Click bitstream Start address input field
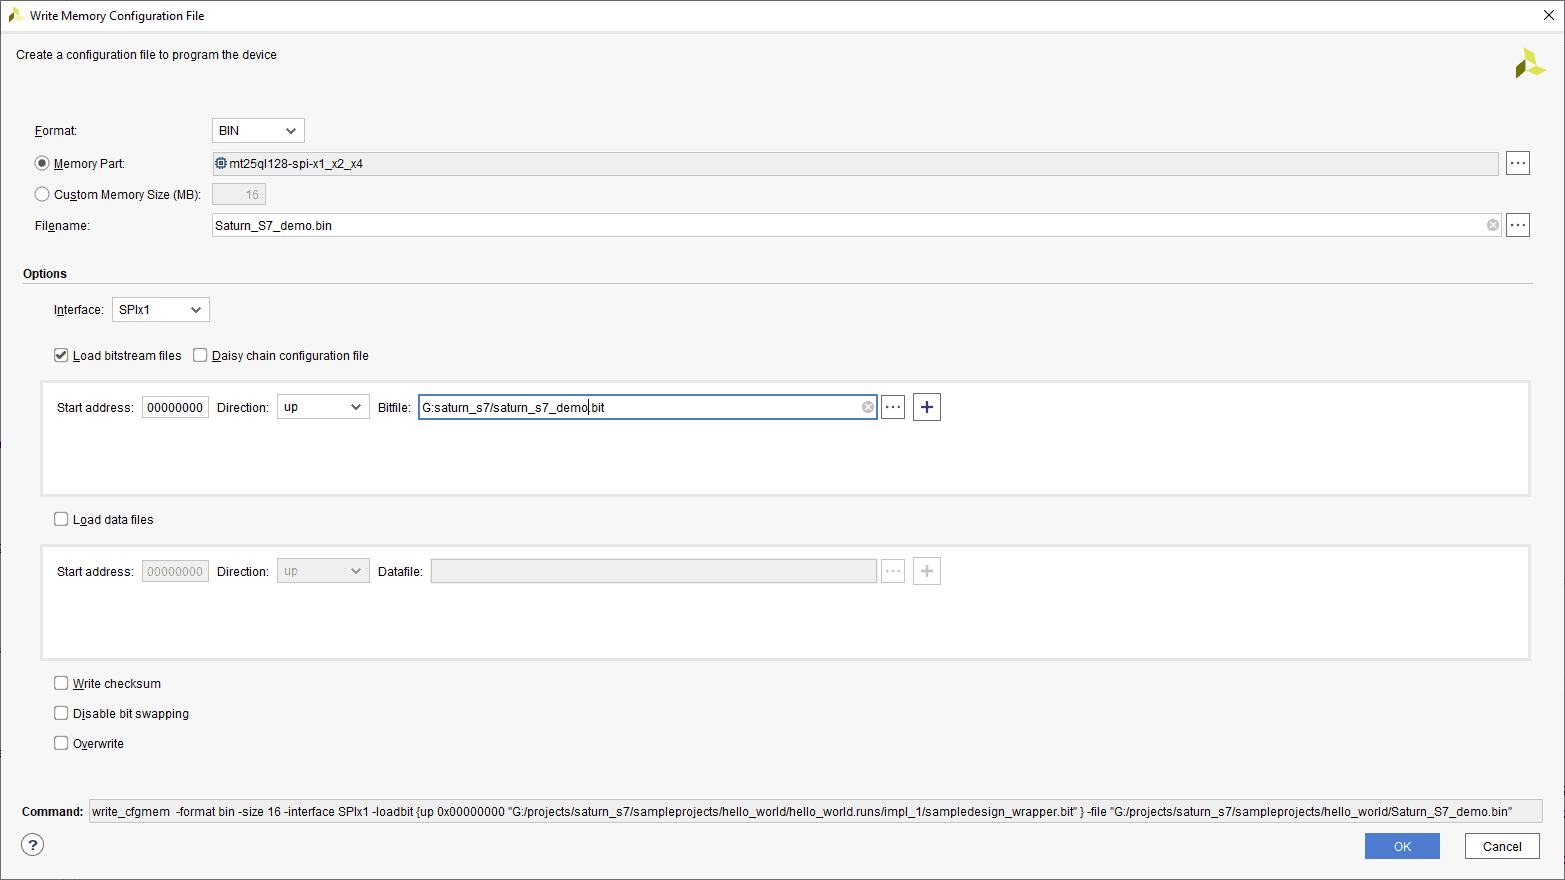The width and height of the screenshot is (1565, 880). tap(175, 407)
